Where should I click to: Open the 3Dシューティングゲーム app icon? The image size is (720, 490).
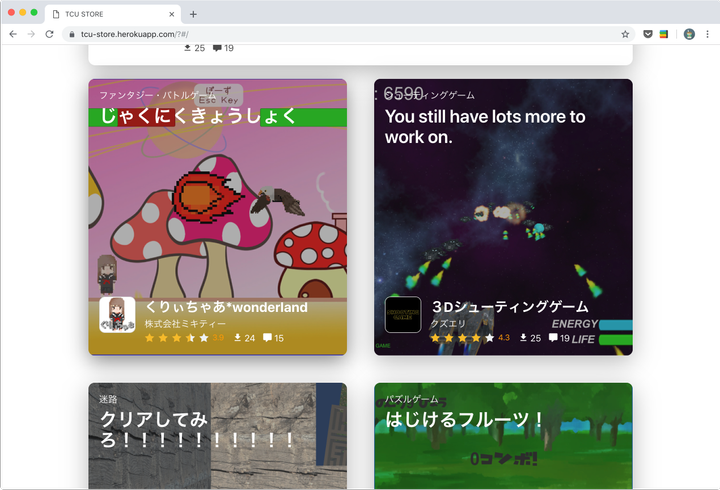(403, 315)
